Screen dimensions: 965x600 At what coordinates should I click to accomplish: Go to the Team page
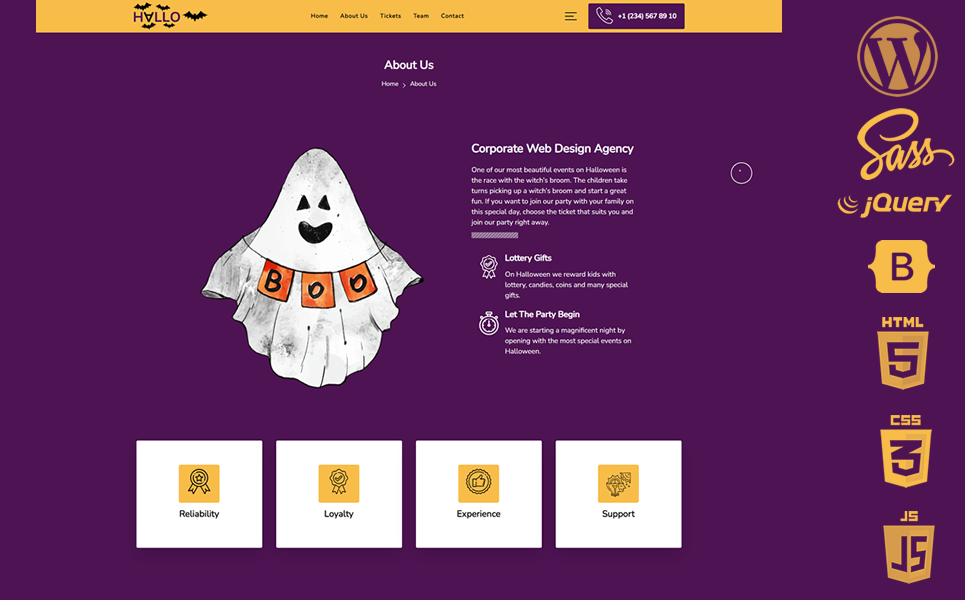(421, 16)
